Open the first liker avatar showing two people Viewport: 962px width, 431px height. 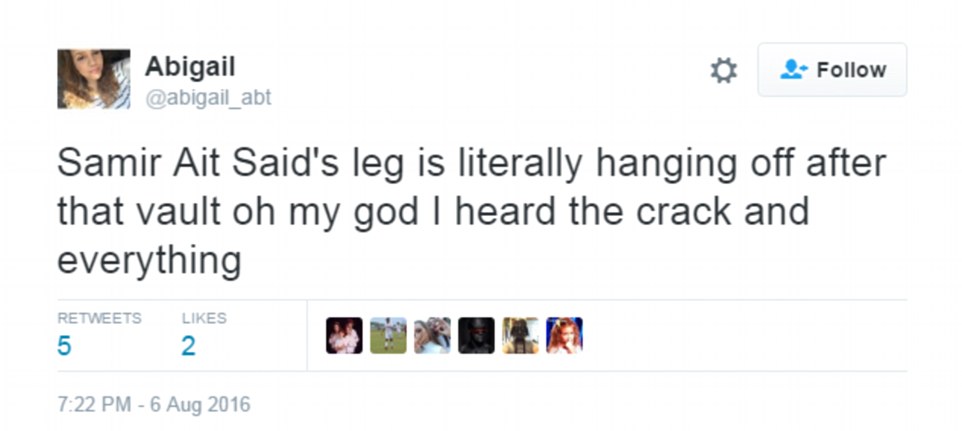click(x=345, y=336)
